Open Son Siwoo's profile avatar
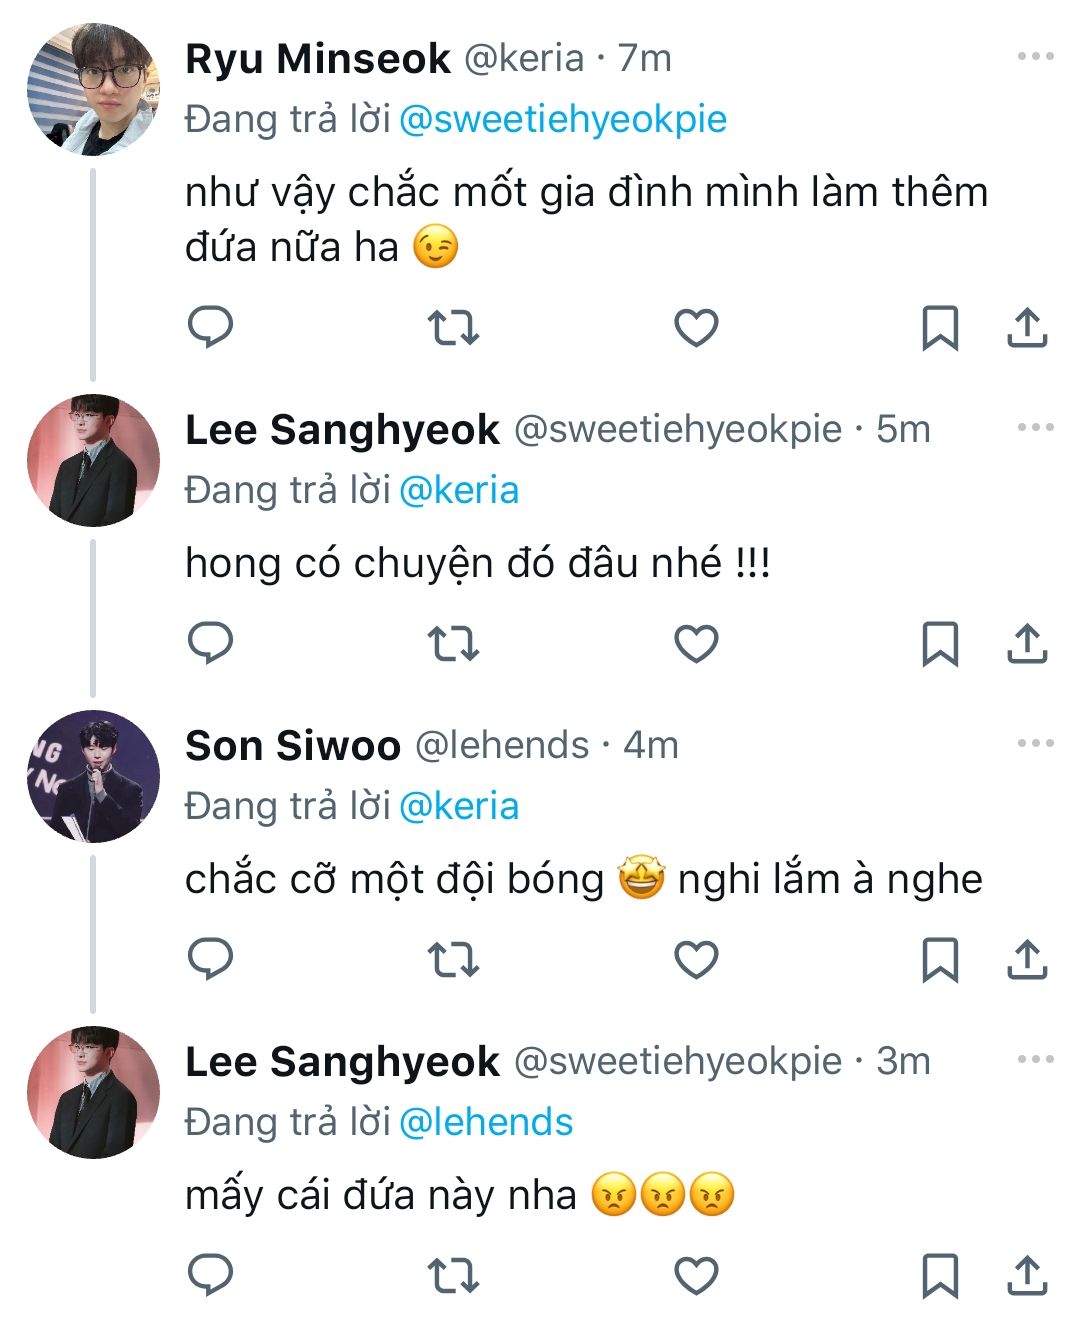This screenshot has height=1318, width=1080. click(x=93, y=776)
